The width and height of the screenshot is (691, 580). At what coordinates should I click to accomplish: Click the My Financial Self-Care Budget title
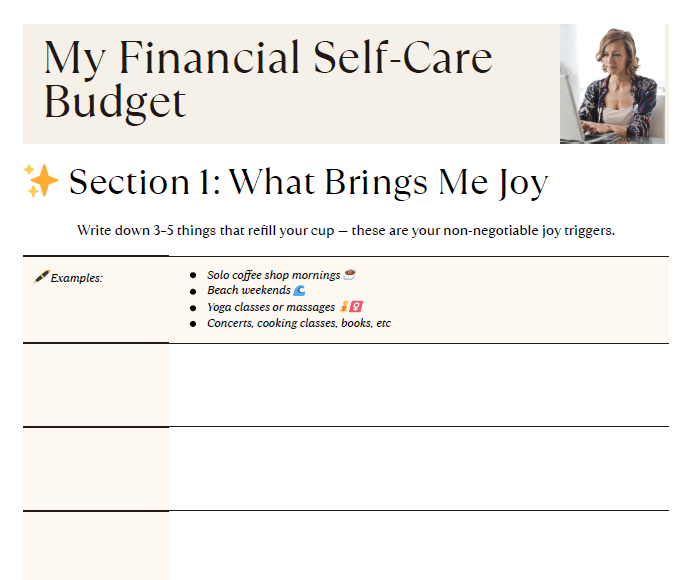coord(268,80)
